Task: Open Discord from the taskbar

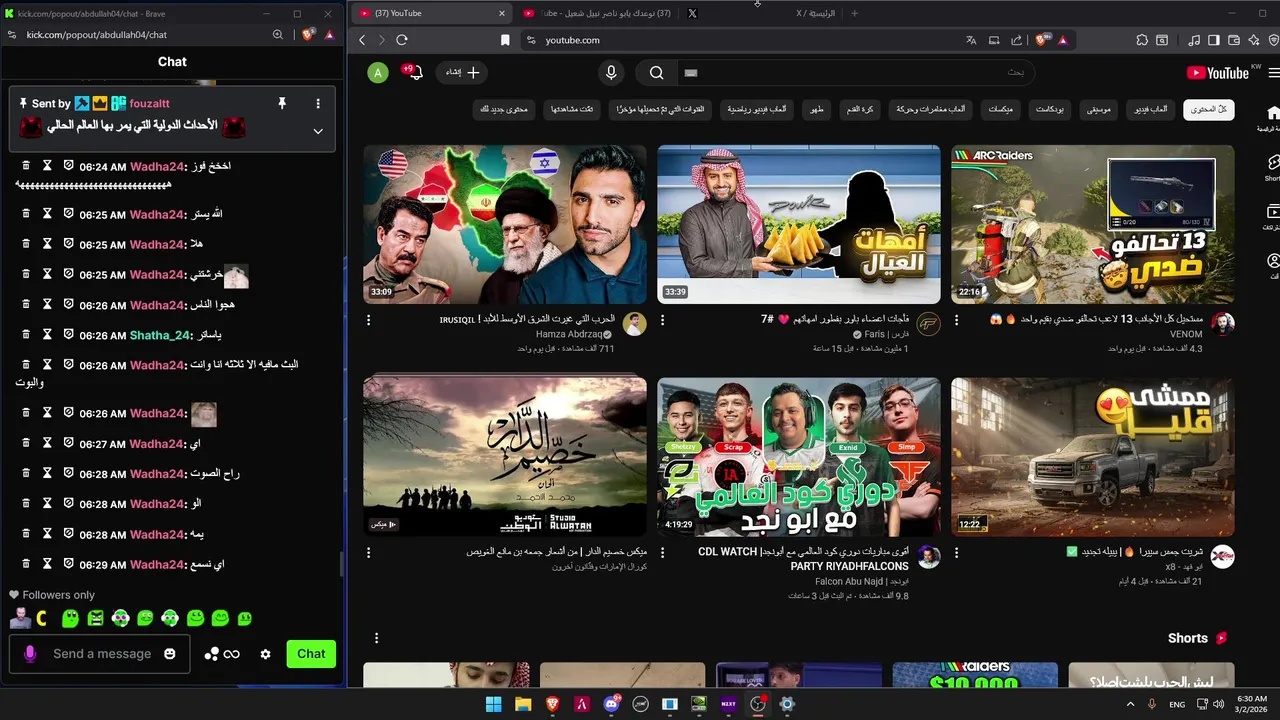Action: point(611,704)
